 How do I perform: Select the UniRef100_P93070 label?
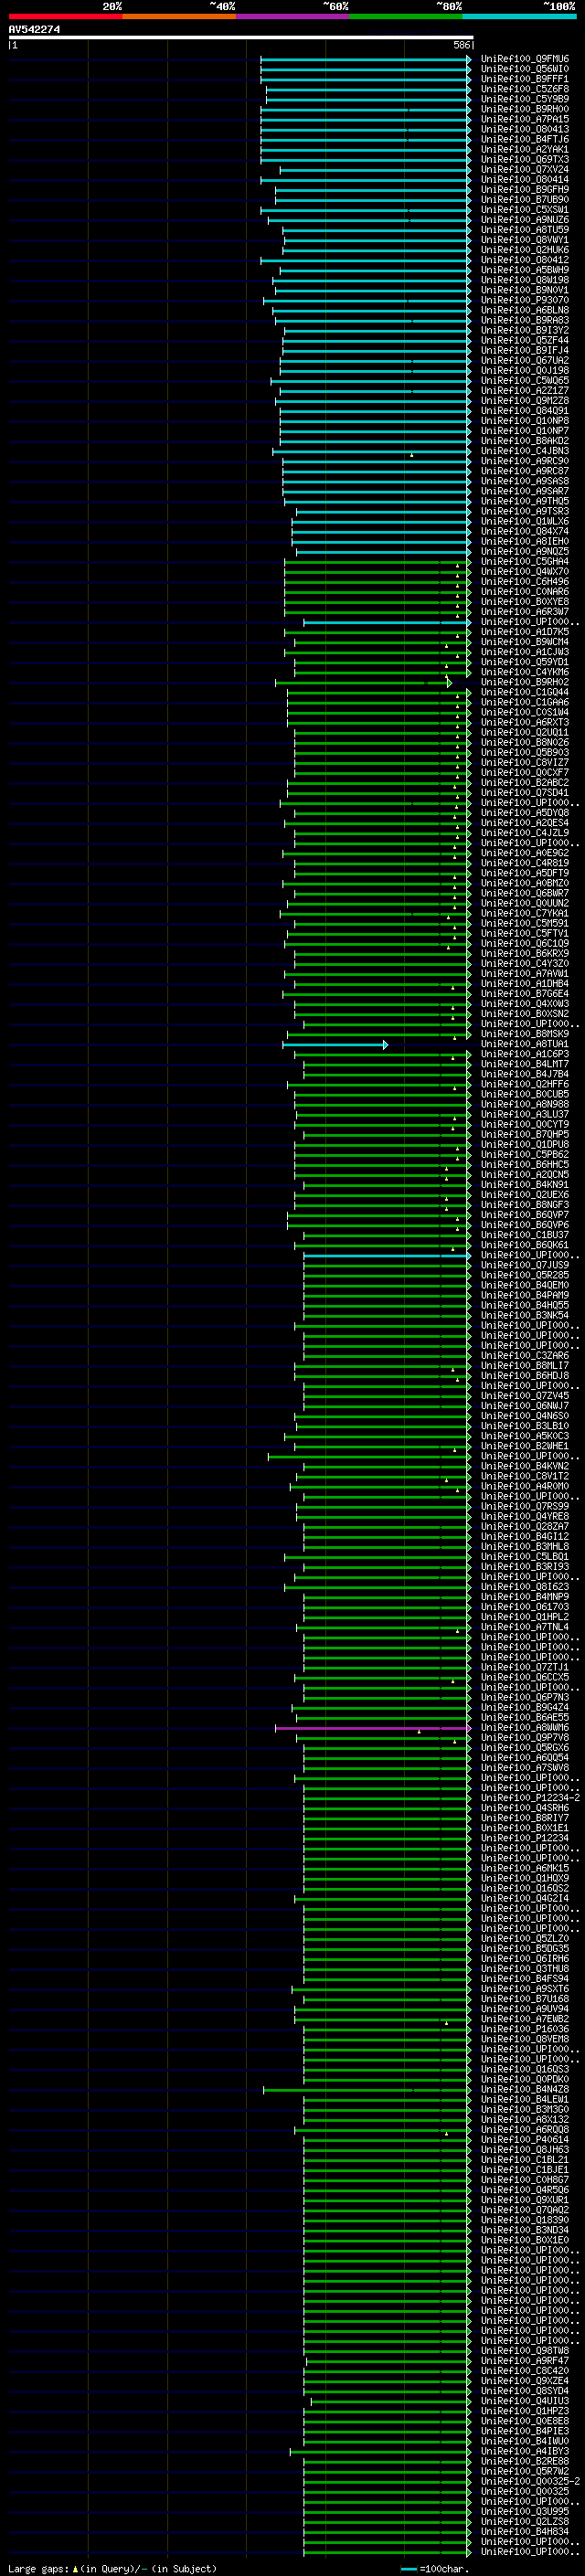coord(525,300)
